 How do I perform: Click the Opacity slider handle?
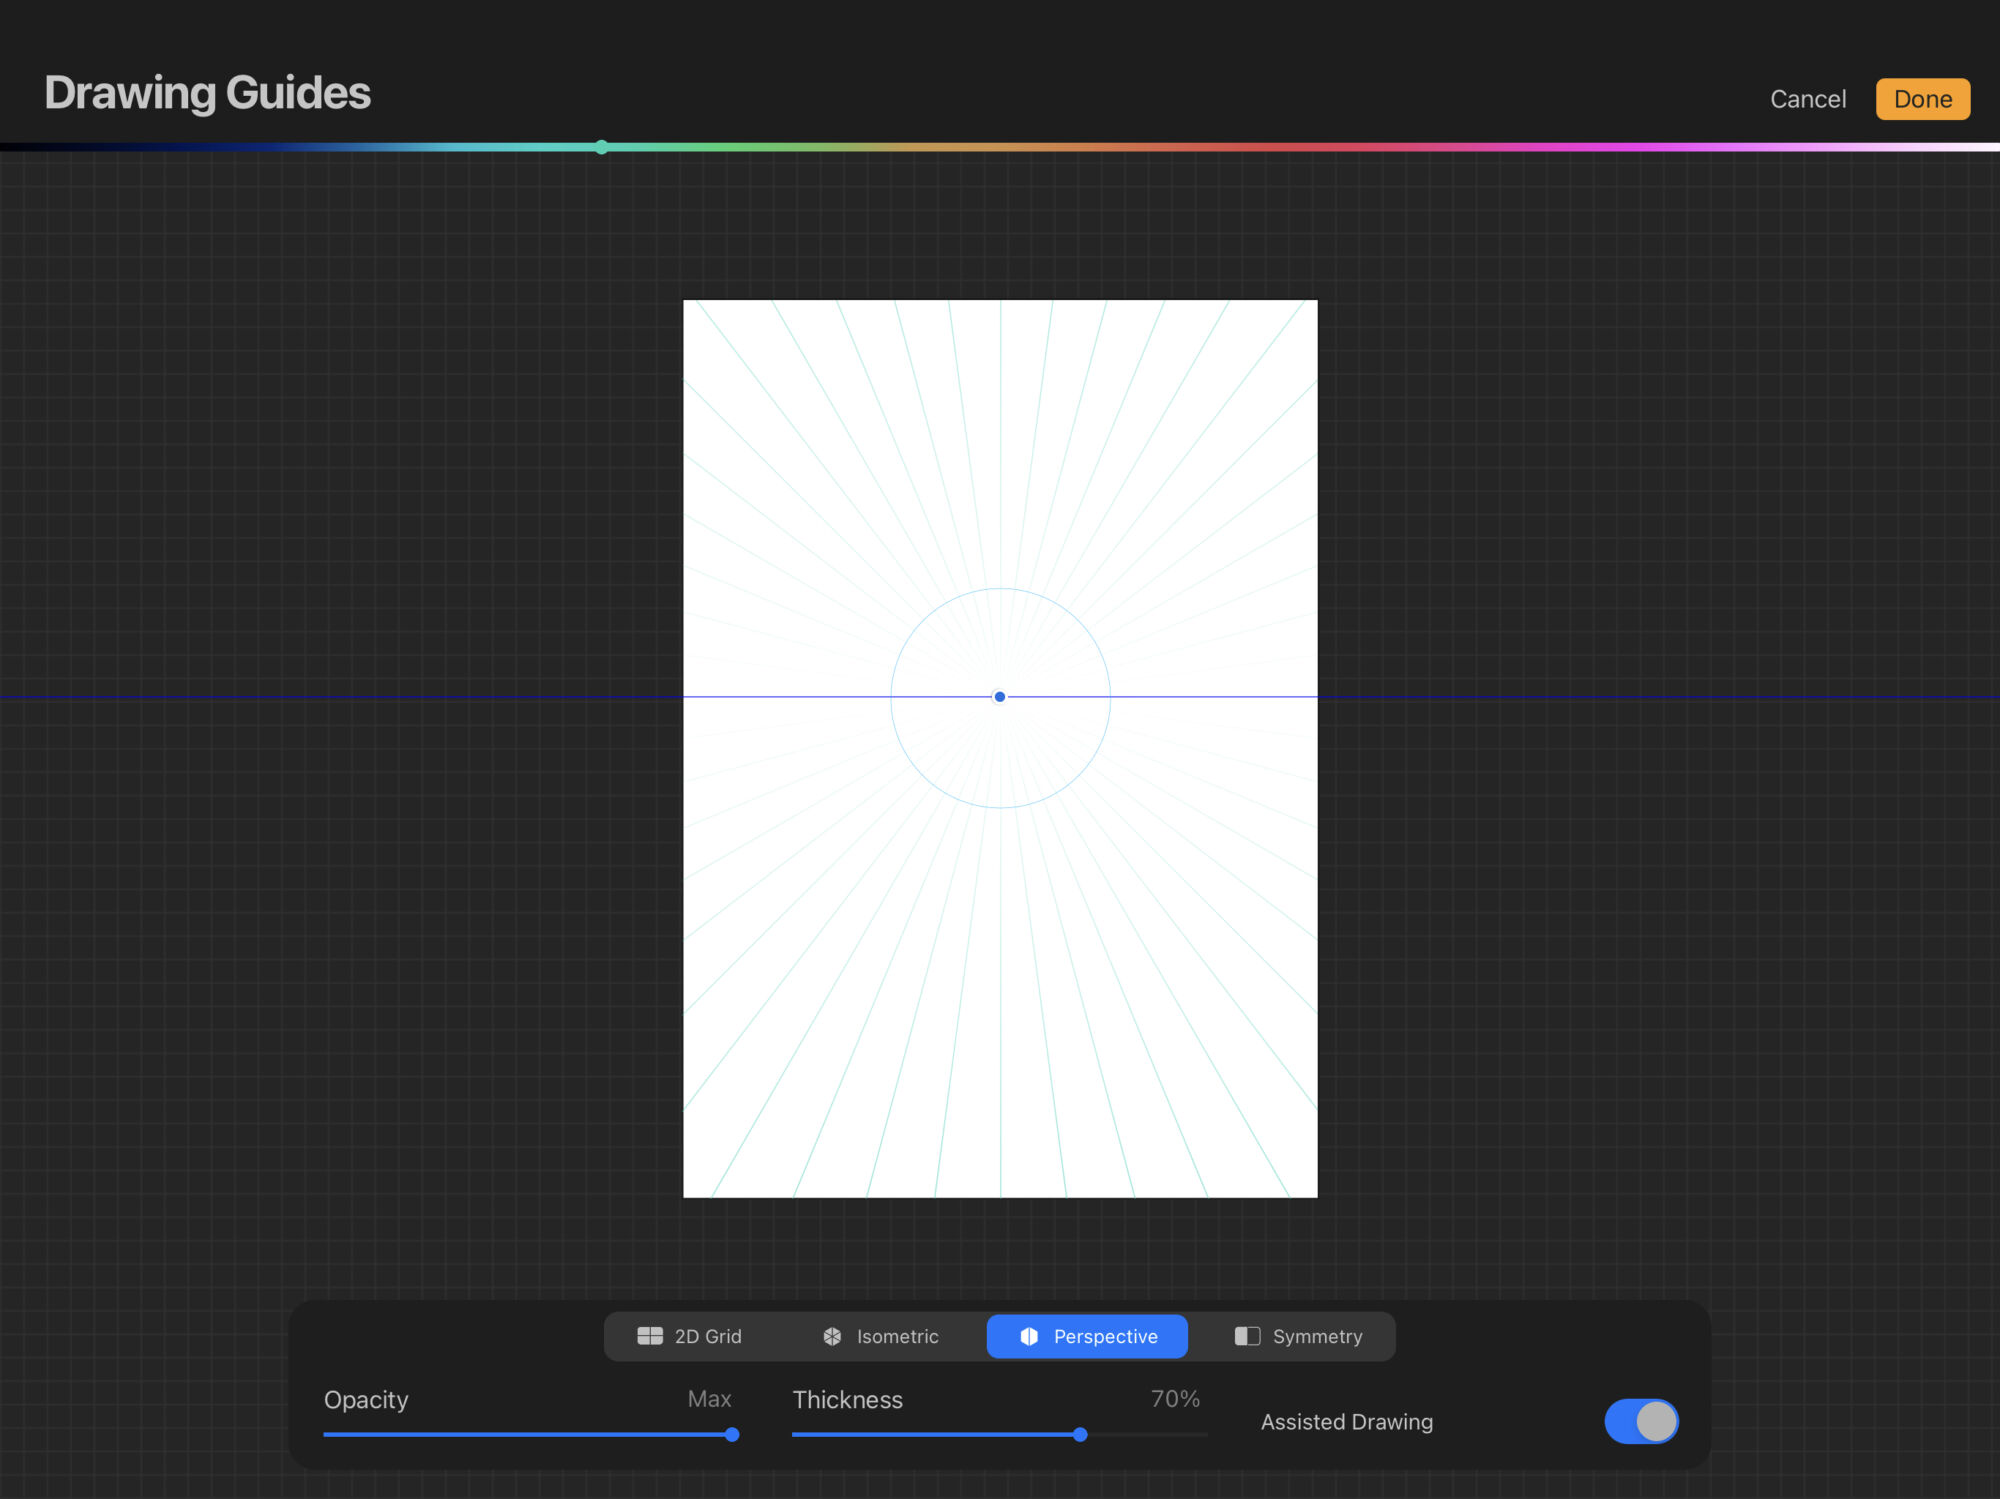point(732,1434)
